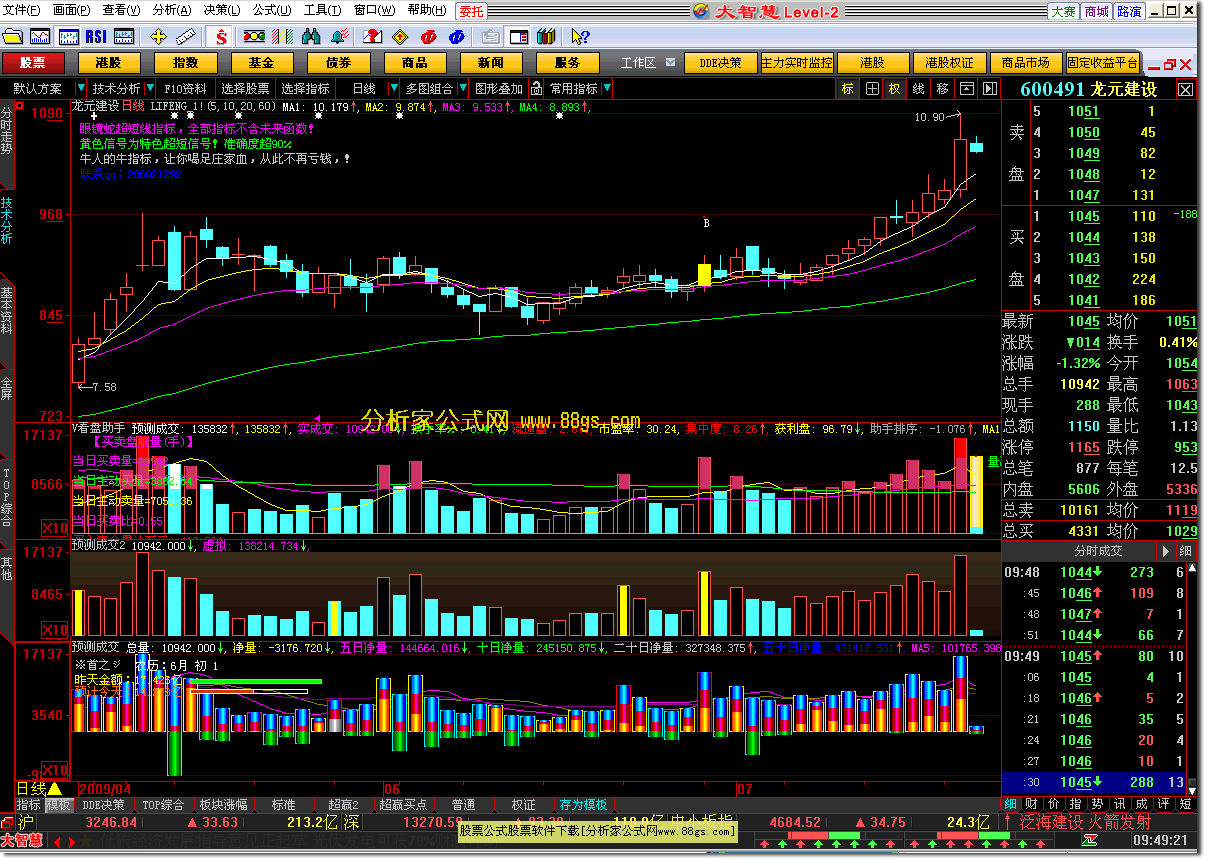Image resolution: width=1207 pixels, height=860 pixels.
Task: Click the window layout toolbar icon
Action: point(519,37)
